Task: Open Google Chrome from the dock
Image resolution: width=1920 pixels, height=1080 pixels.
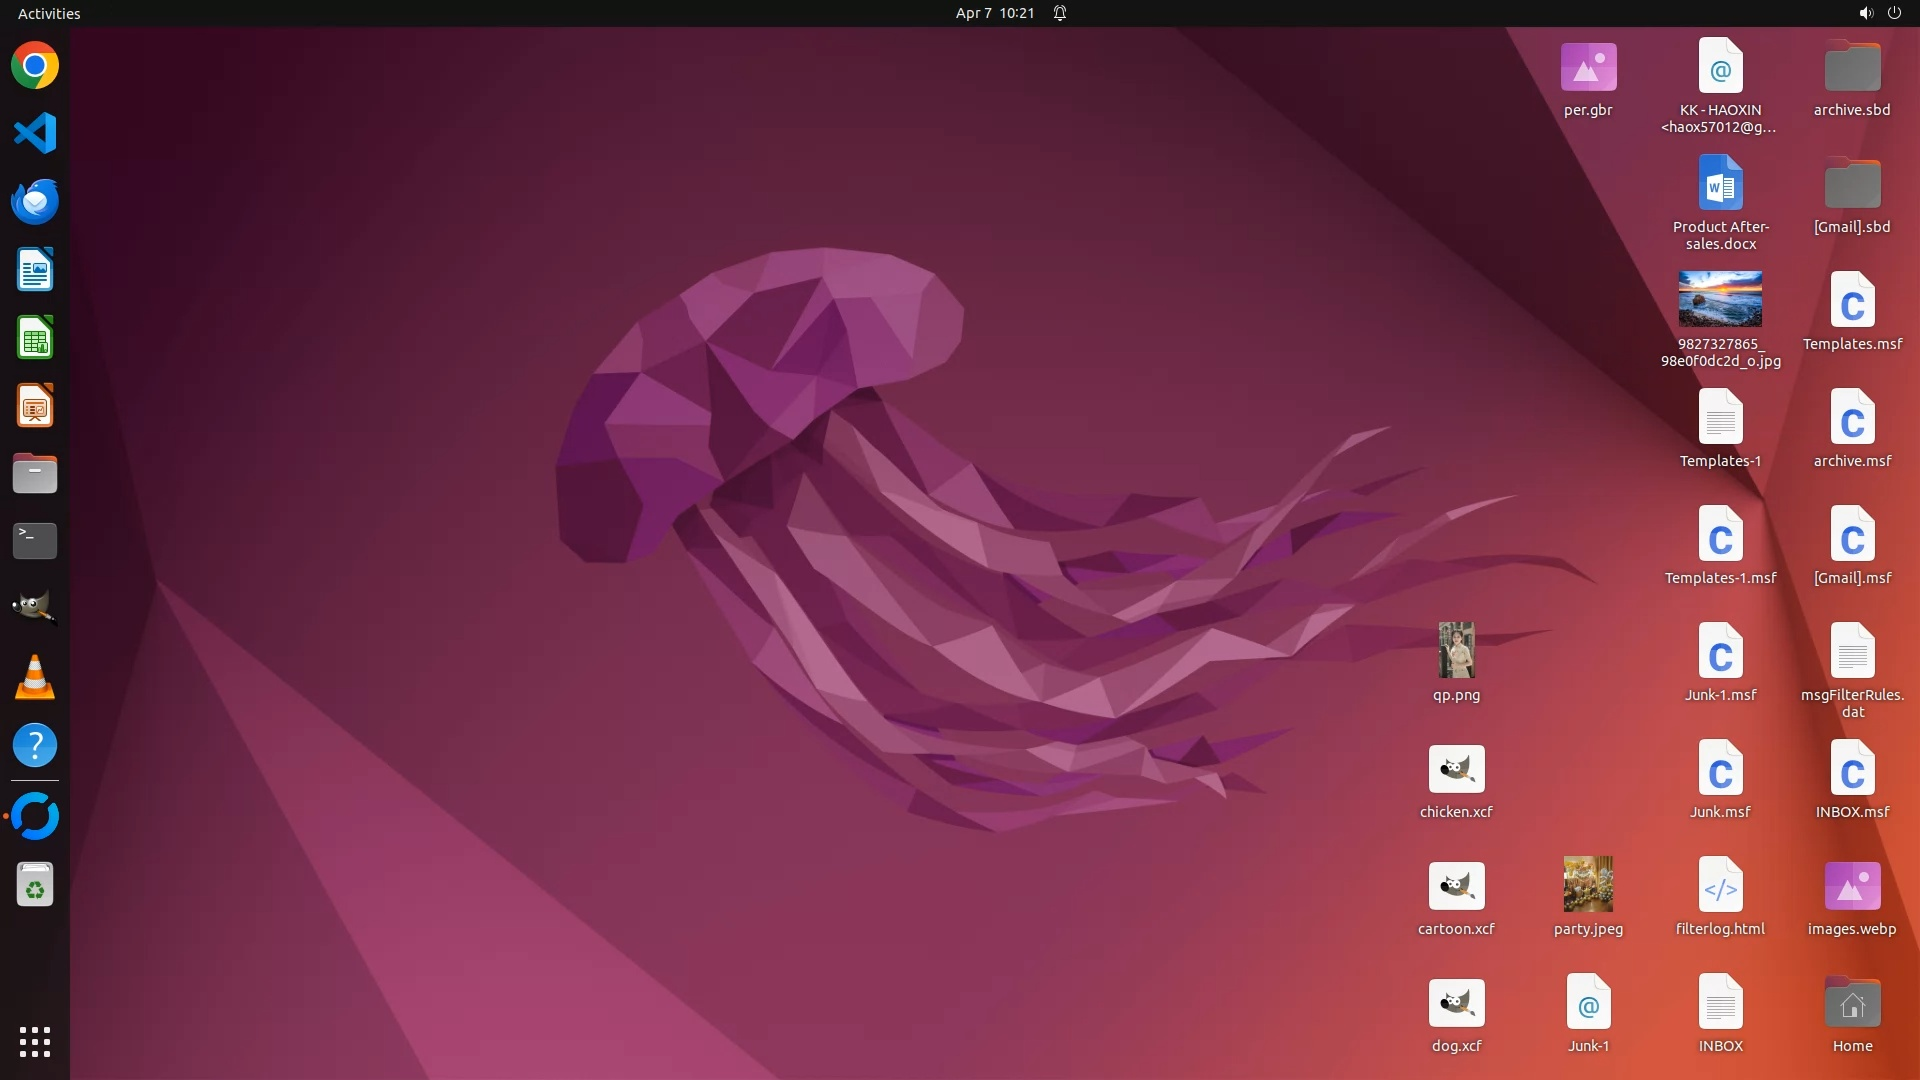Action: coord(35,66)
